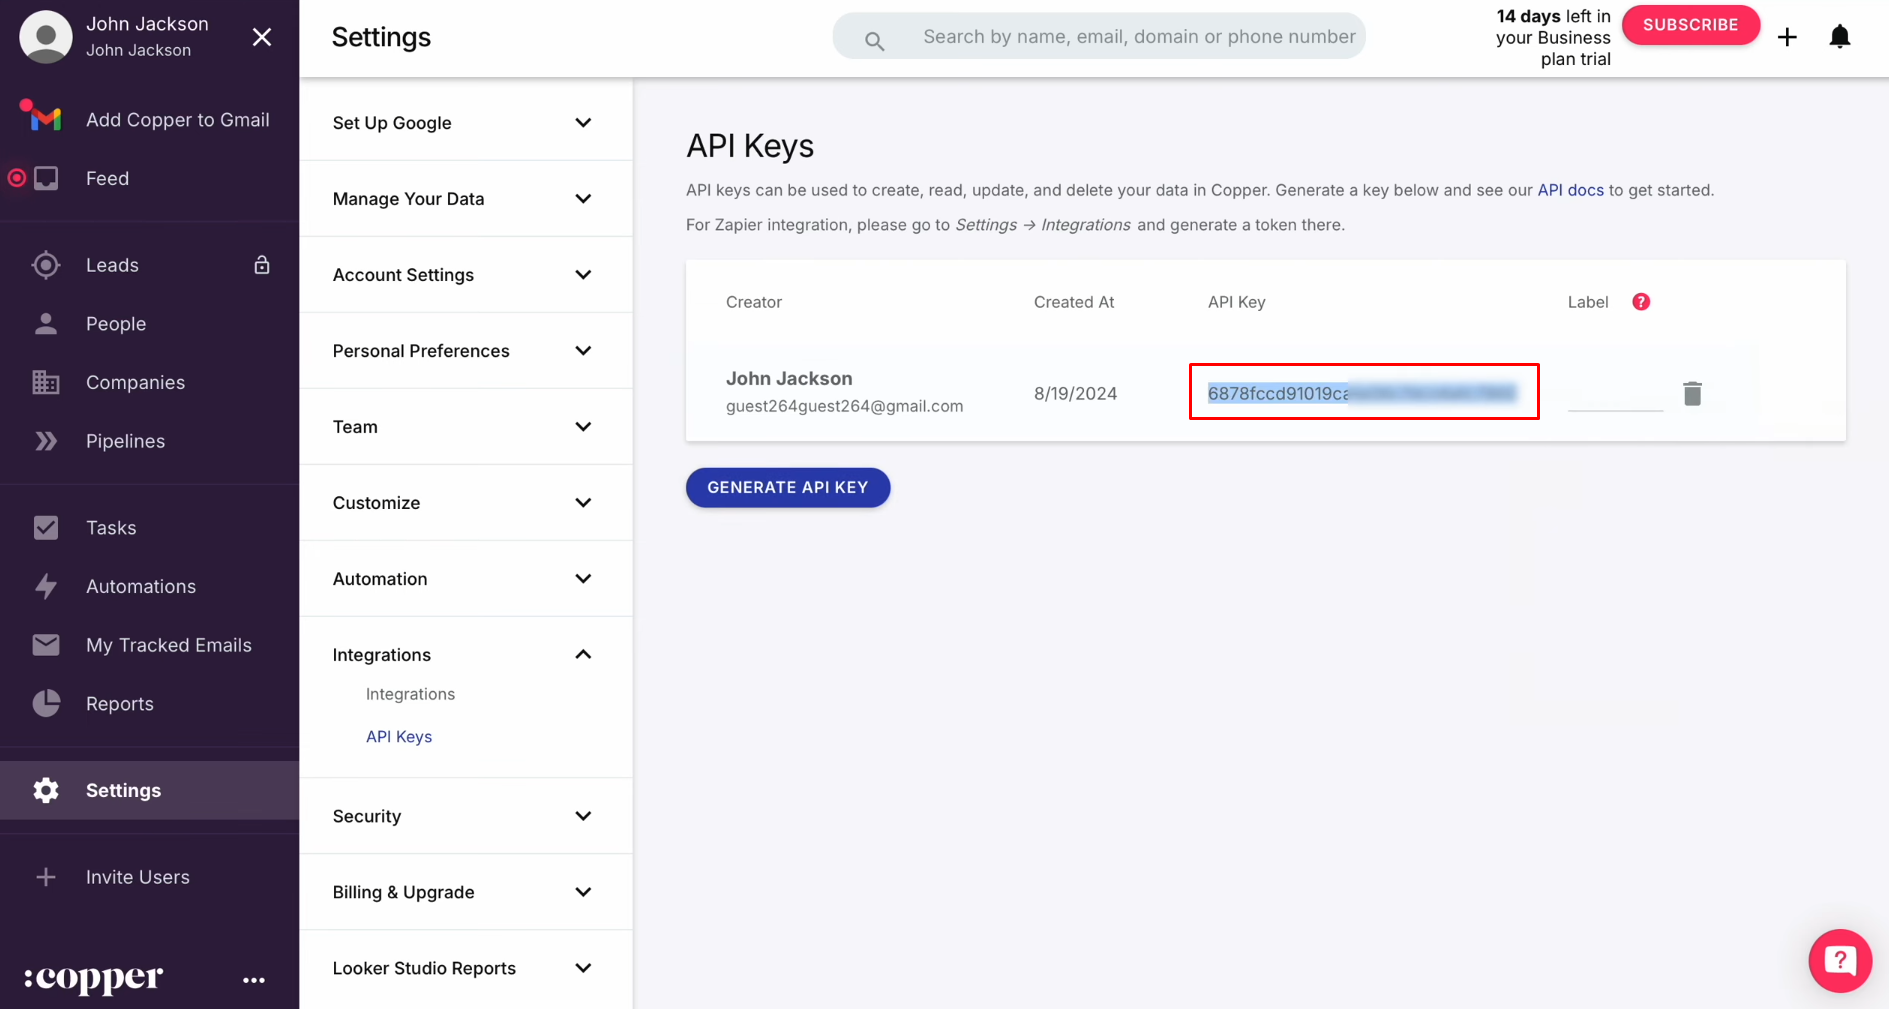Click the Leads target icon
The height and width of the screenshot is (1009, 1889).
point(46,265)
